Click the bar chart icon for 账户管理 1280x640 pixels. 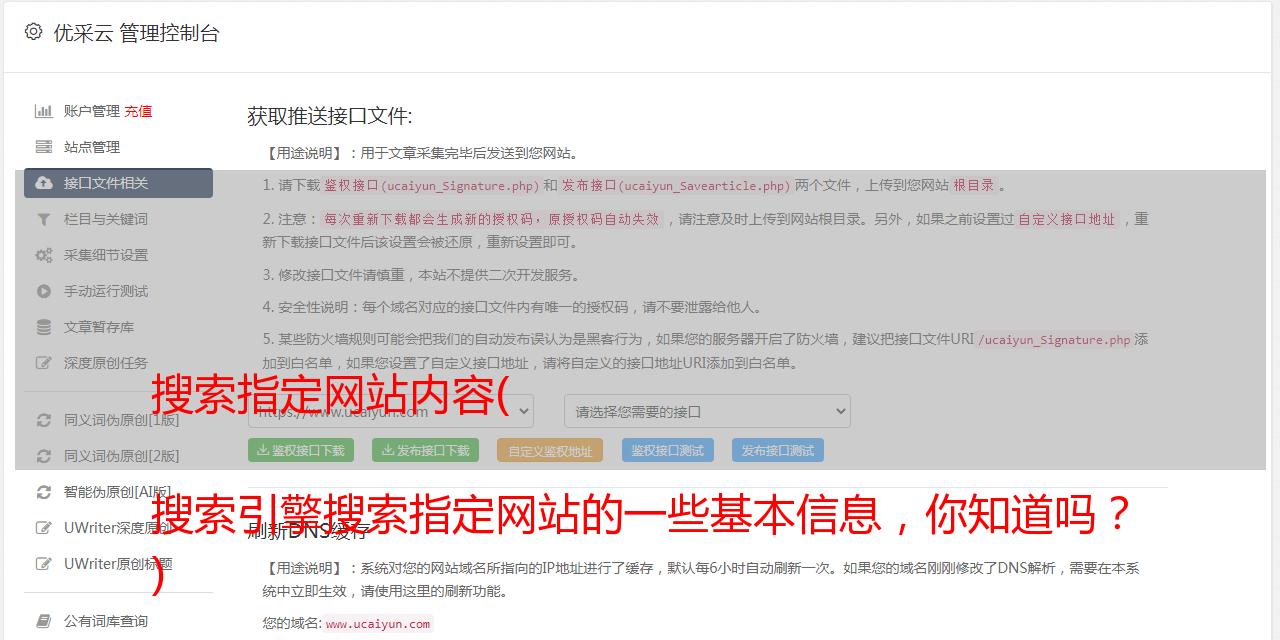pos(44,111)
